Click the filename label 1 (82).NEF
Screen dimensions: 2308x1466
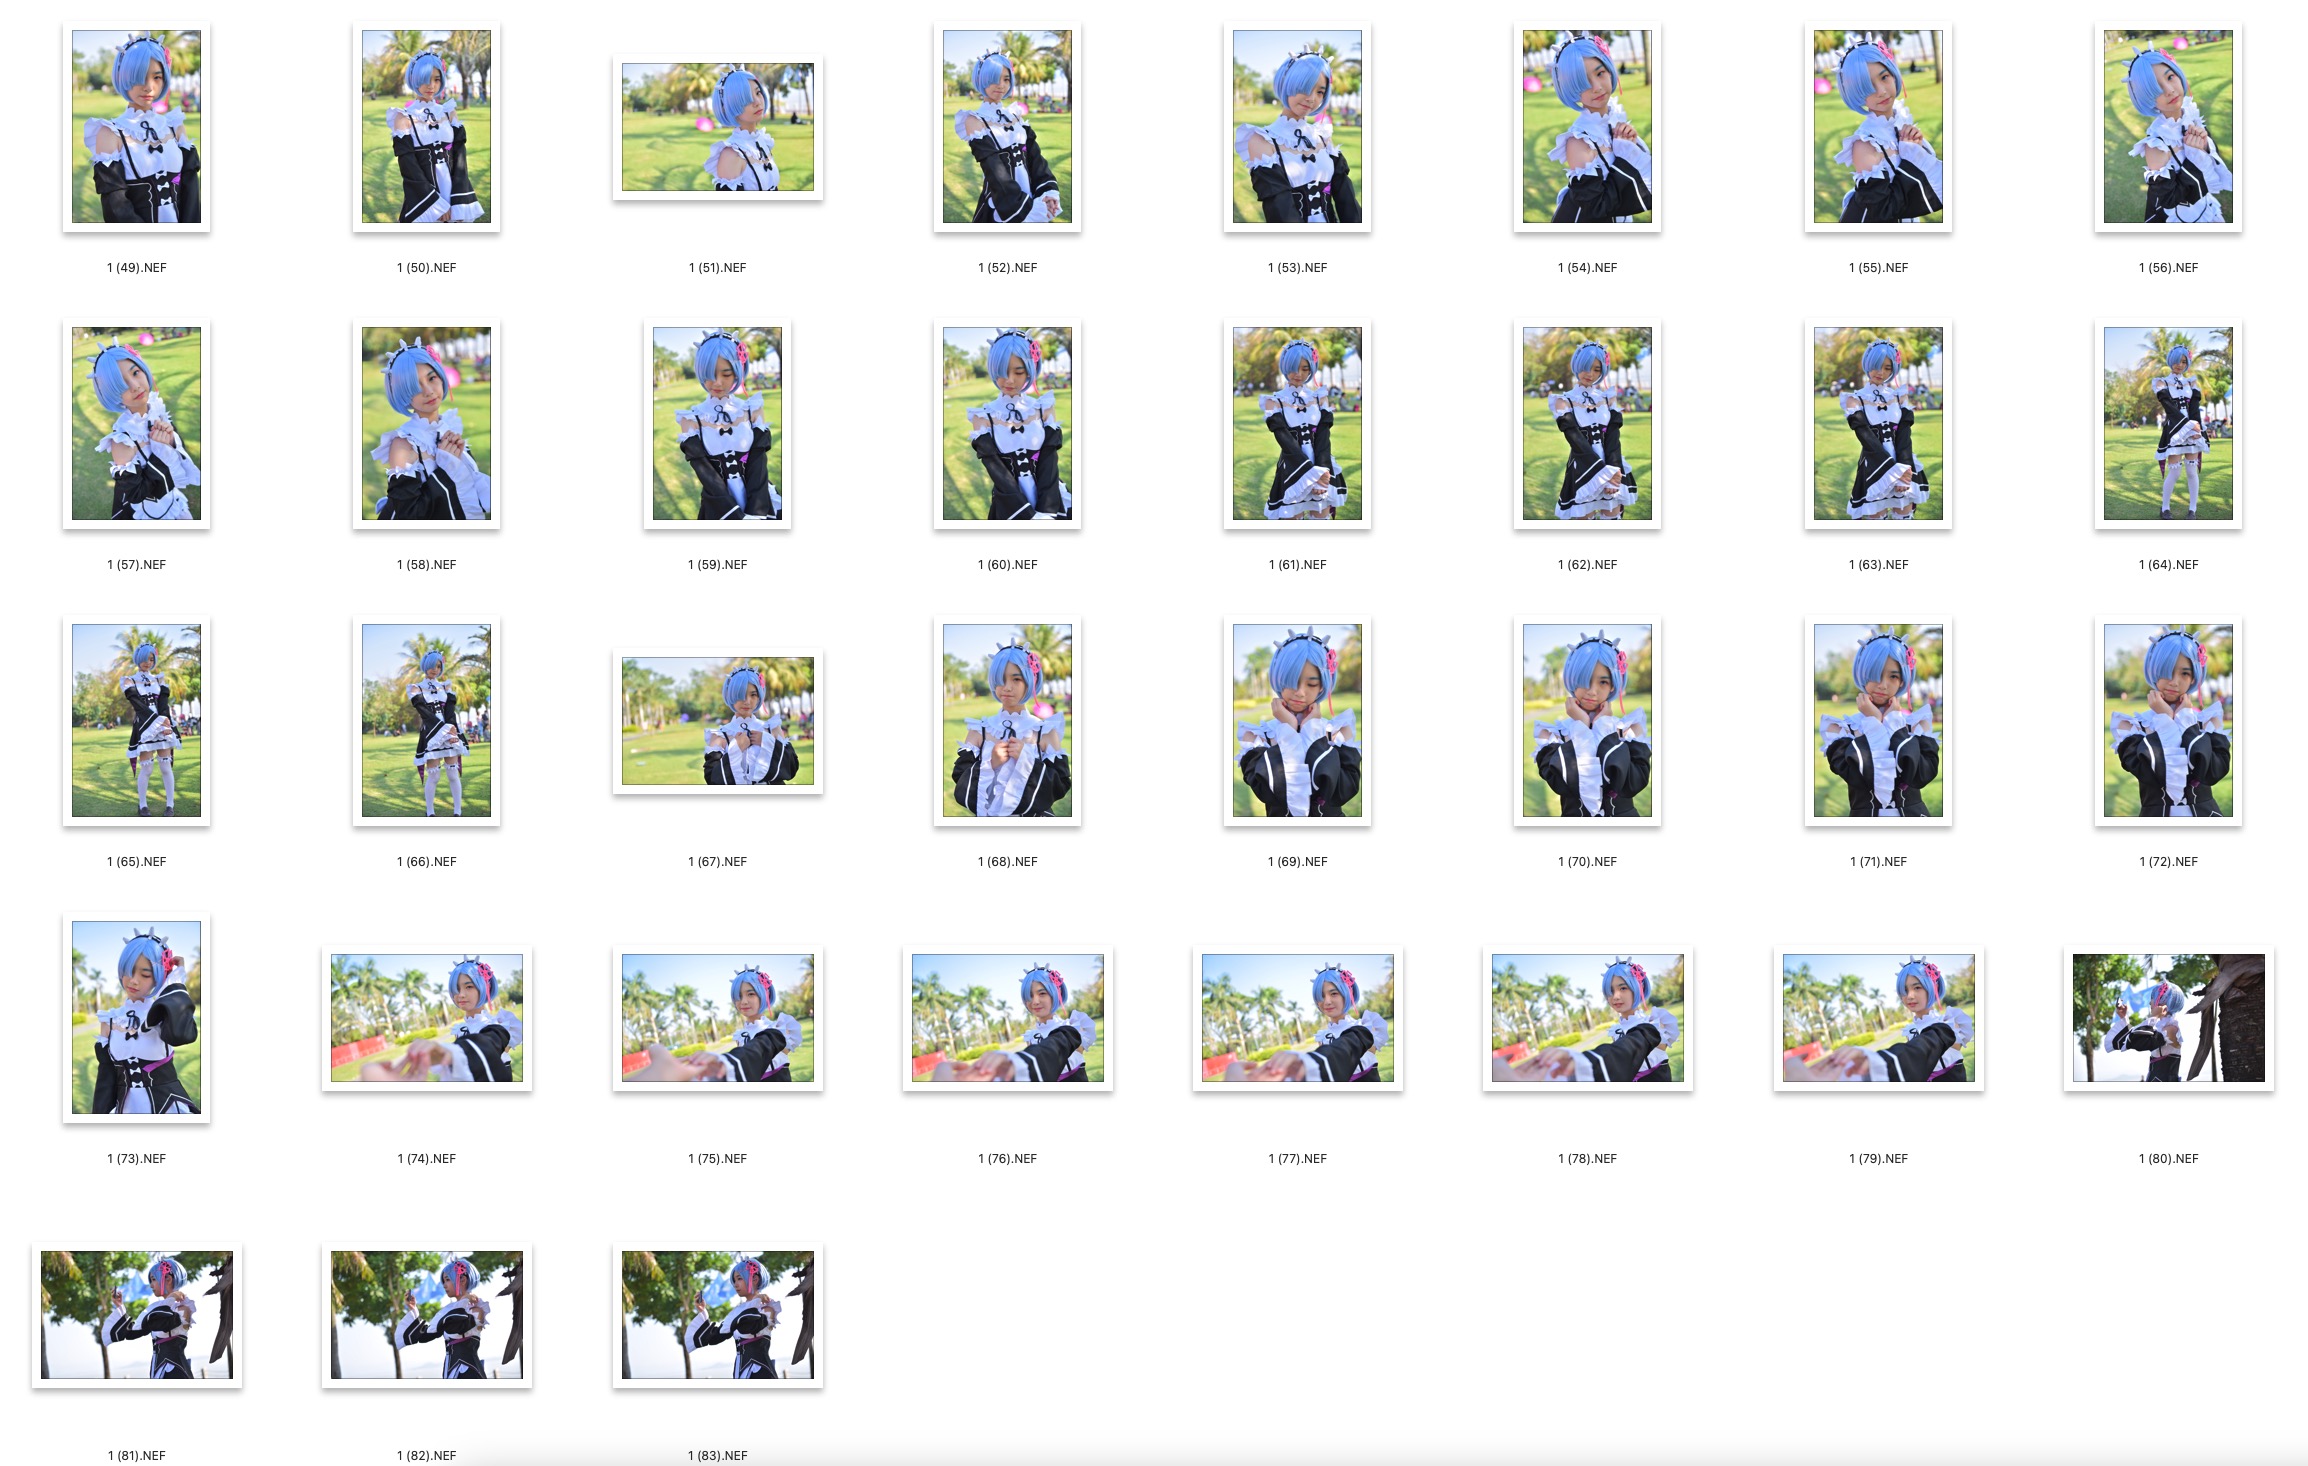click(426, 1455)
